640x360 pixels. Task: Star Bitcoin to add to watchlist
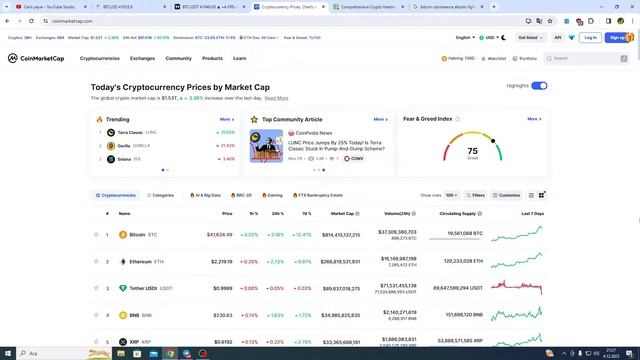coord(96,235)
